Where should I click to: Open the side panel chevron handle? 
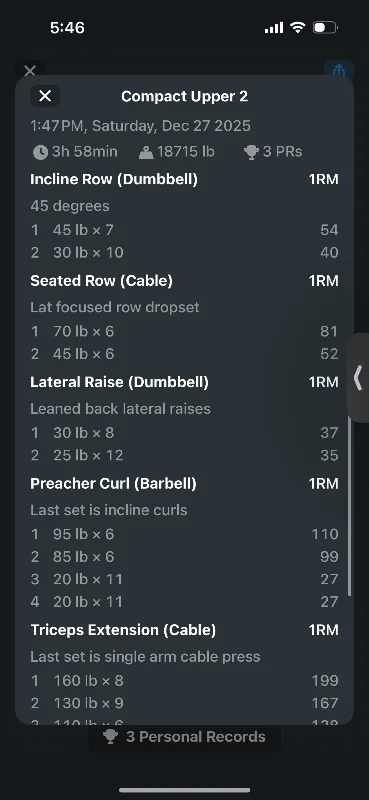pos(359,379)
